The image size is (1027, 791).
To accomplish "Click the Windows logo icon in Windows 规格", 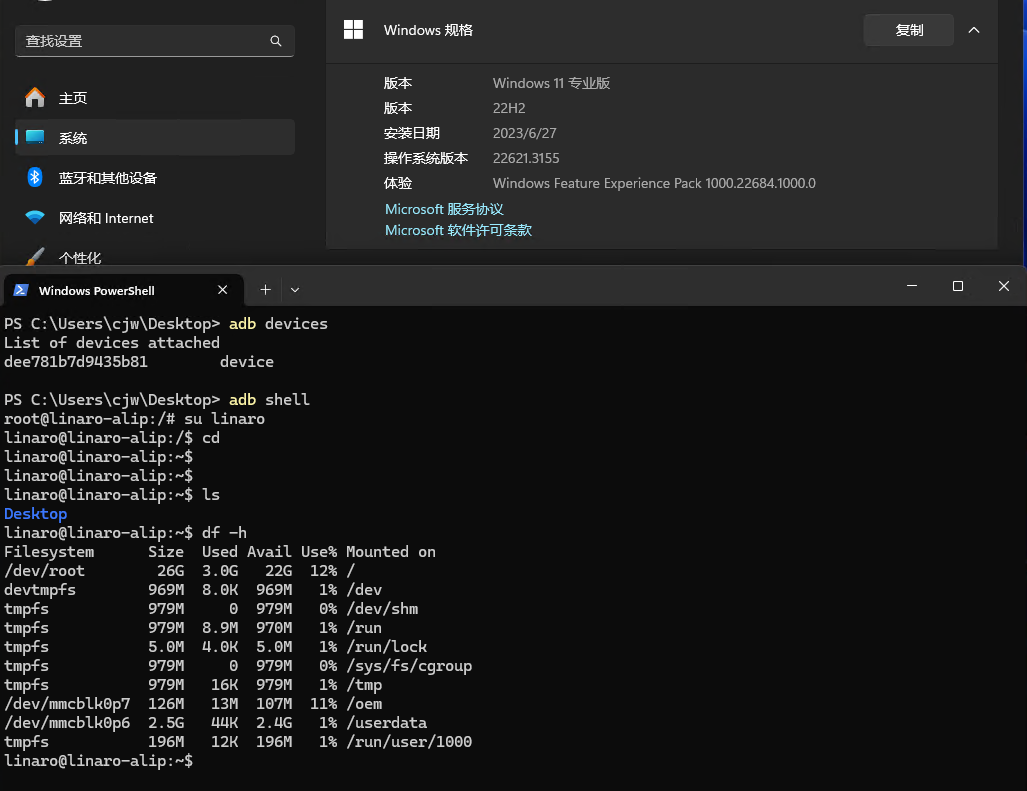I will (x=353, y=29).
